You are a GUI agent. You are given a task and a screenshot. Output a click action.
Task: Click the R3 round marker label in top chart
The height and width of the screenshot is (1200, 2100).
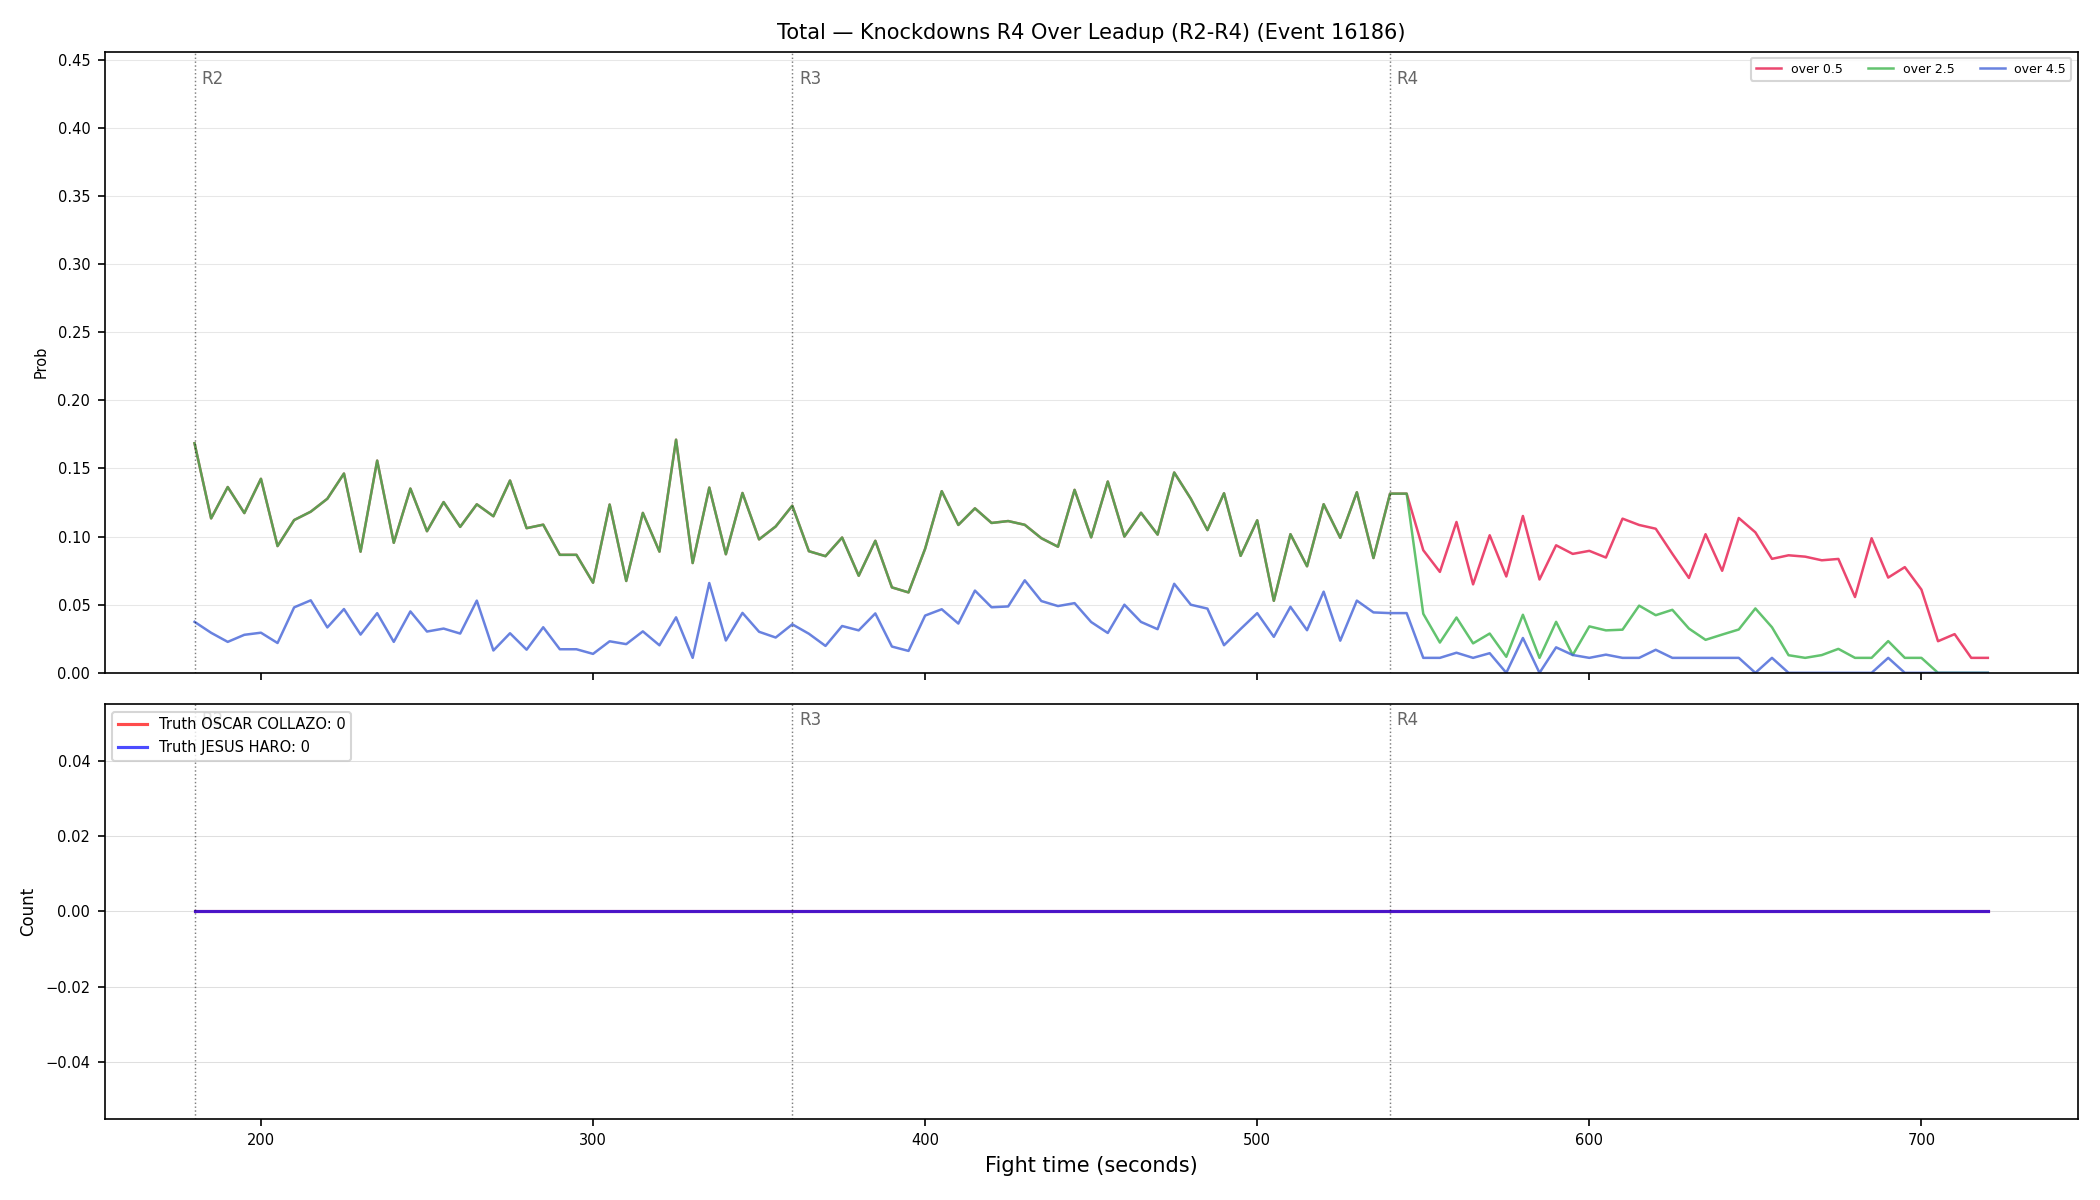tap(810, 78)
